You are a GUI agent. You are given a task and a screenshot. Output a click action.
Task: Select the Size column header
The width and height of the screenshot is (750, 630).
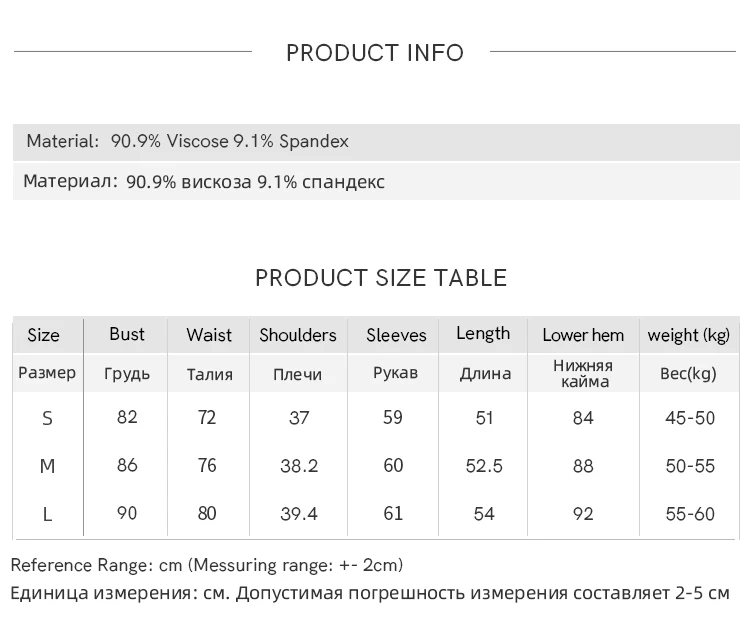point(44,335)
